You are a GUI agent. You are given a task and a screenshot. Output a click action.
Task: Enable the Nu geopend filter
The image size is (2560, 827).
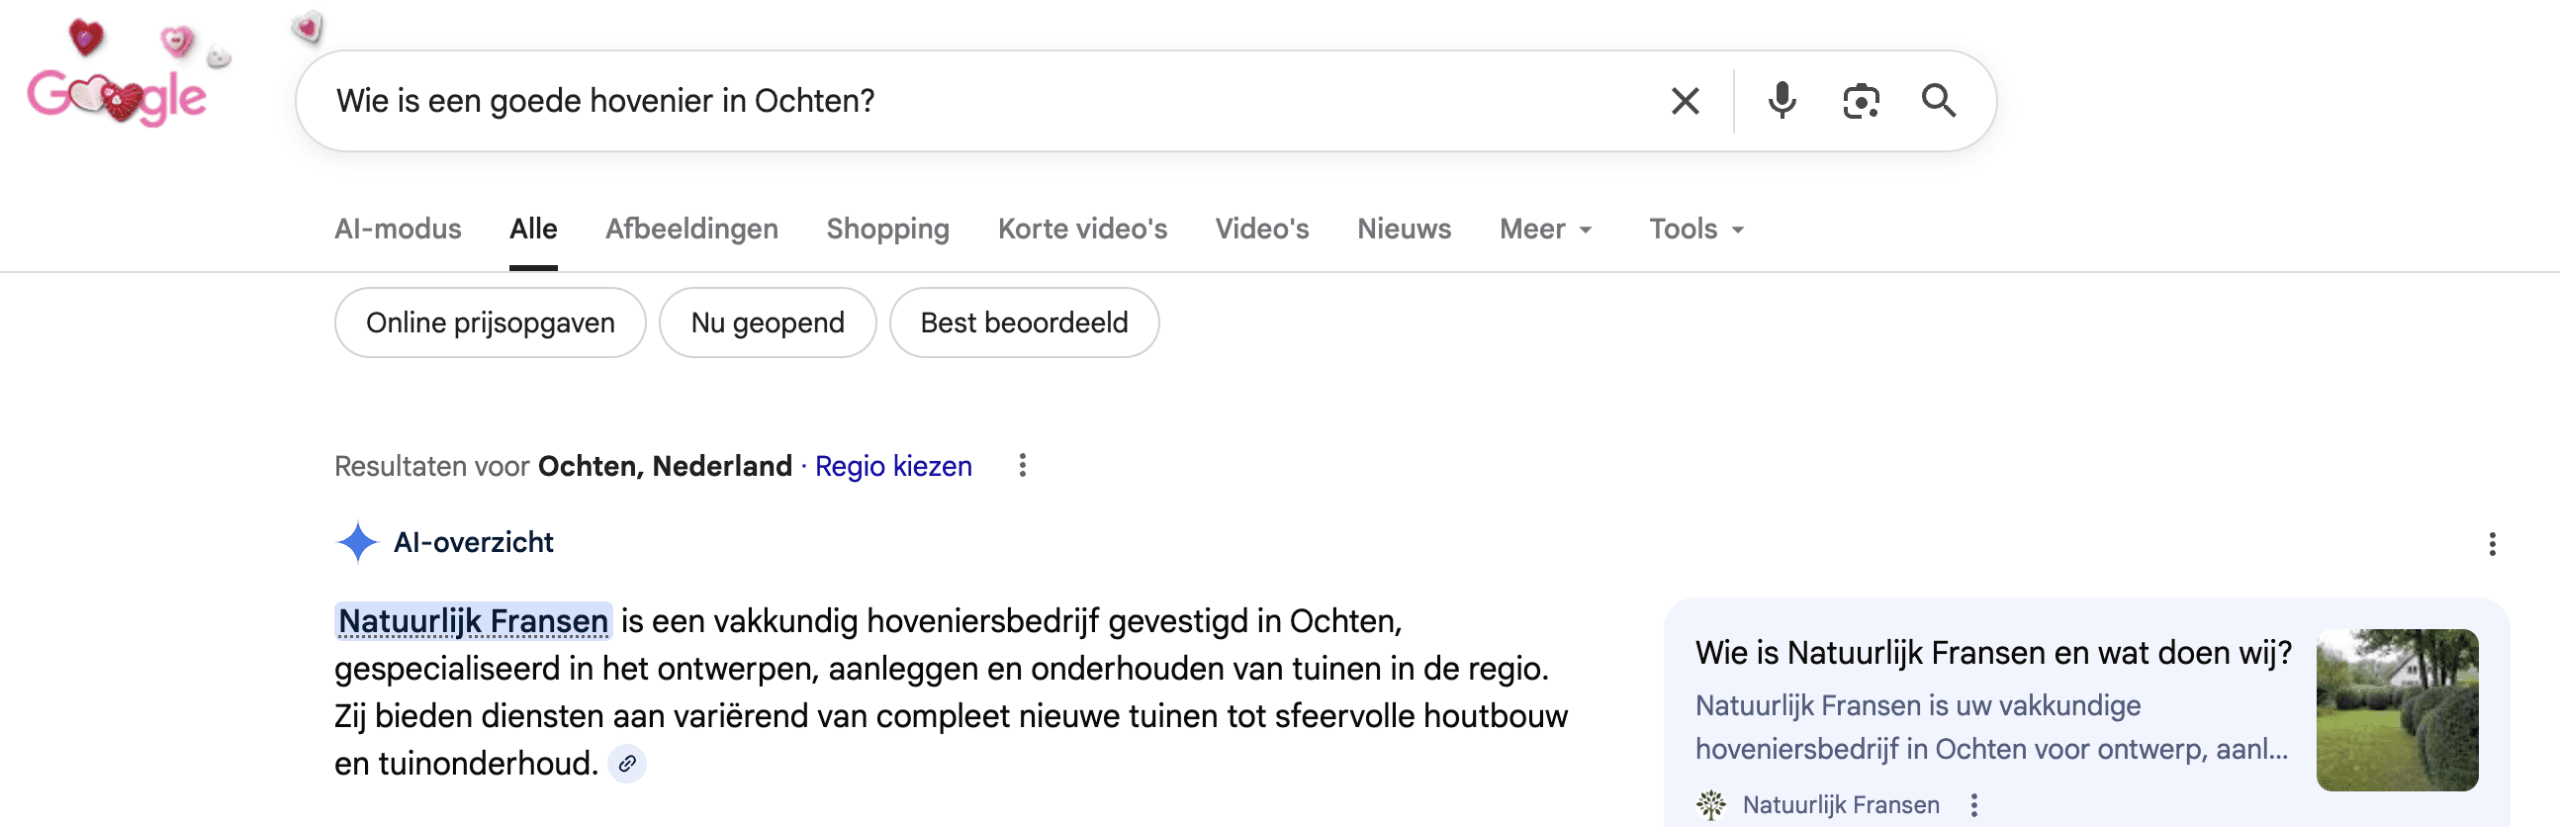tap(767, 322)
